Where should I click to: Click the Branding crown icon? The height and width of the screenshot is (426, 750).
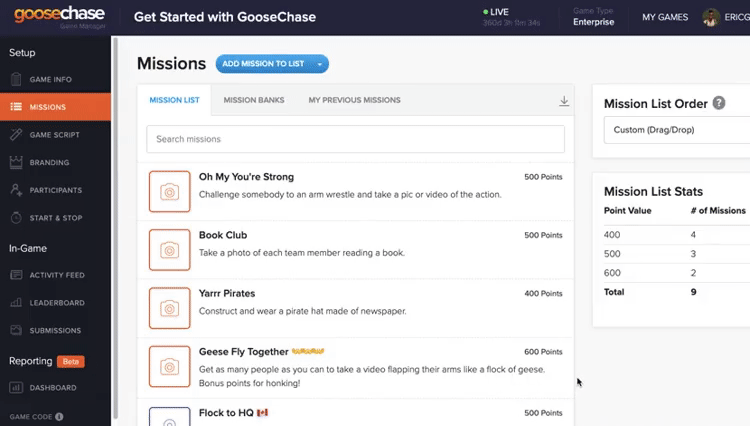[16, 162]
